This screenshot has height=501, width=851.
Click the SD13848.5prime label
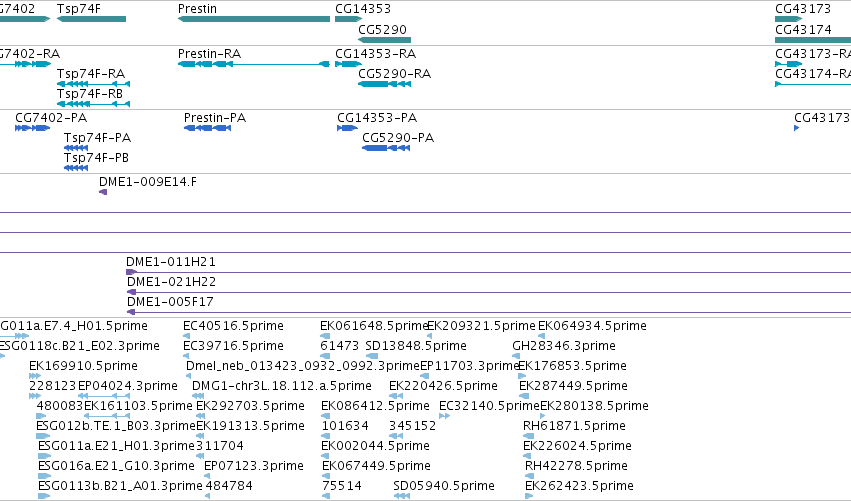[416, 346]
